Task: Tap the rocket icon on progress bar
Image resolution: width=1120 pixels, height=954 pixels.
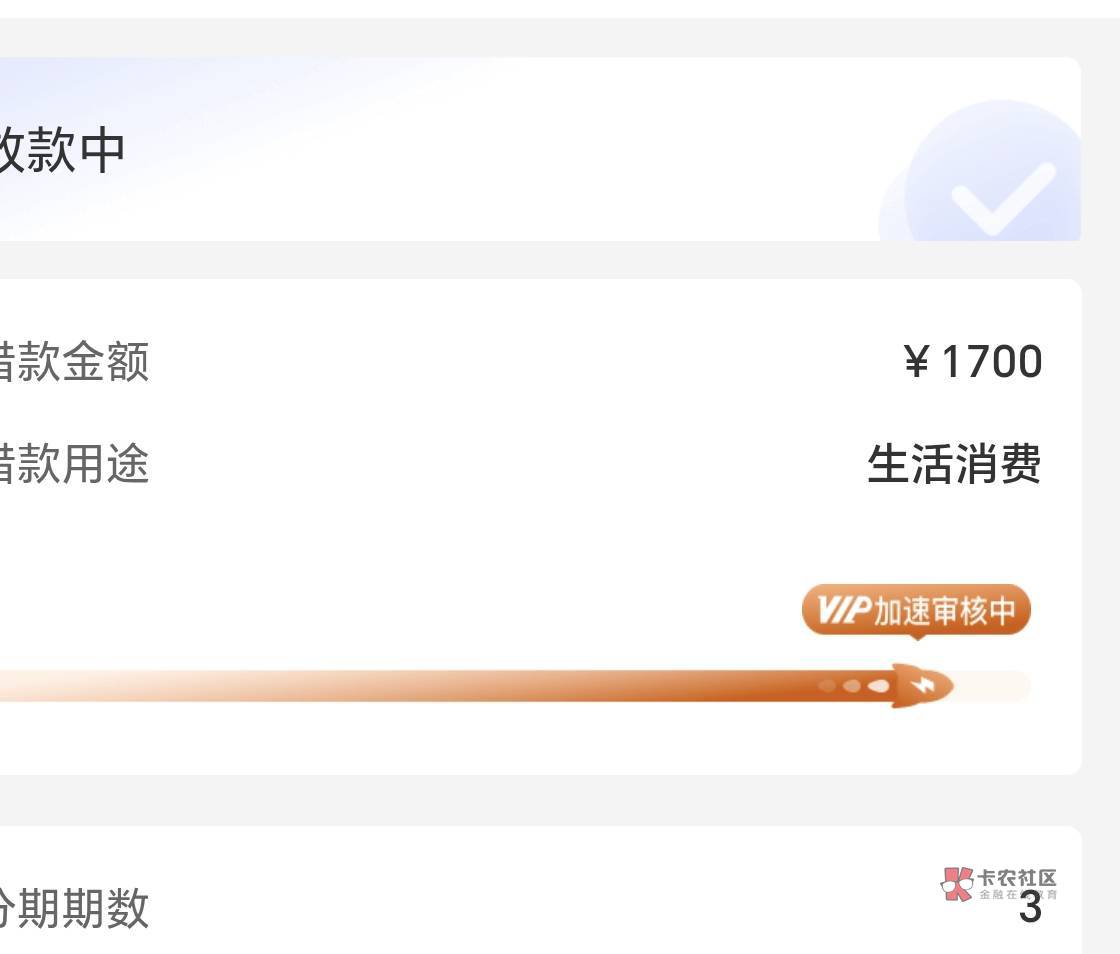Action: (922, 686)
